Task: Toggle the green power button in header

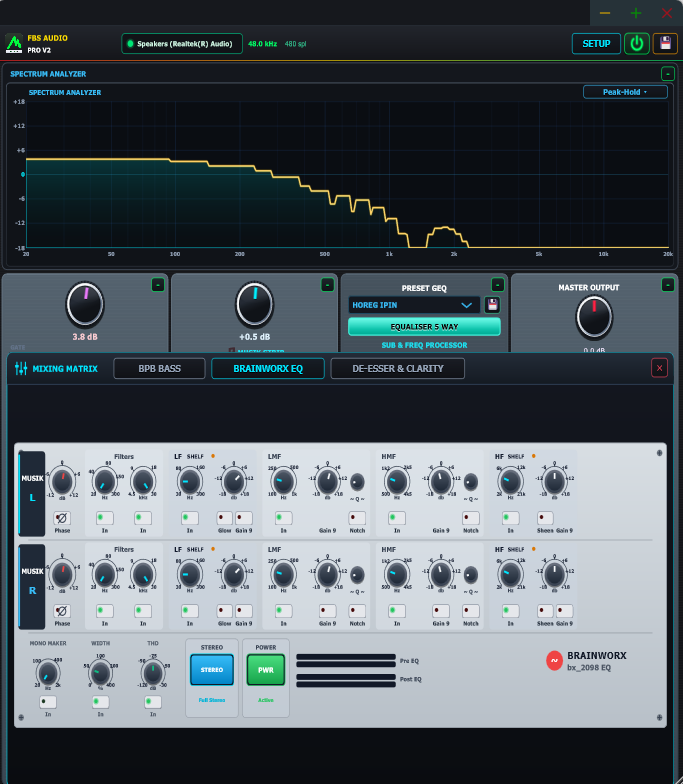Action: [x=636, y=44]
